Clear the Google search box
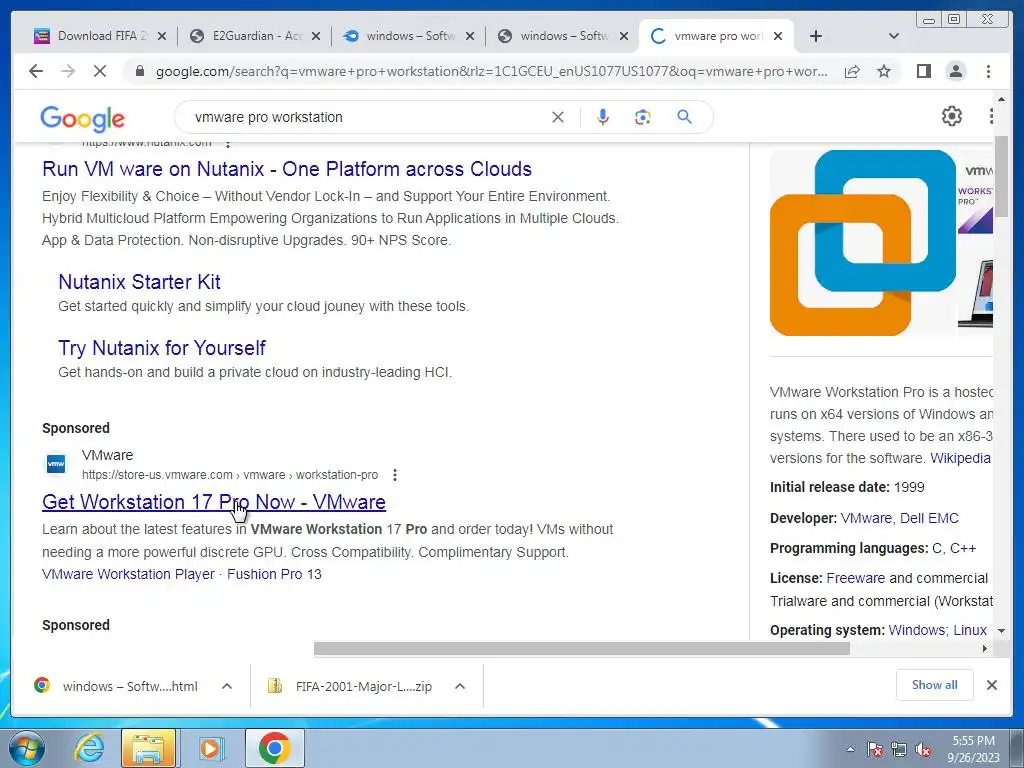1024x768 pixels. (558, 117)
